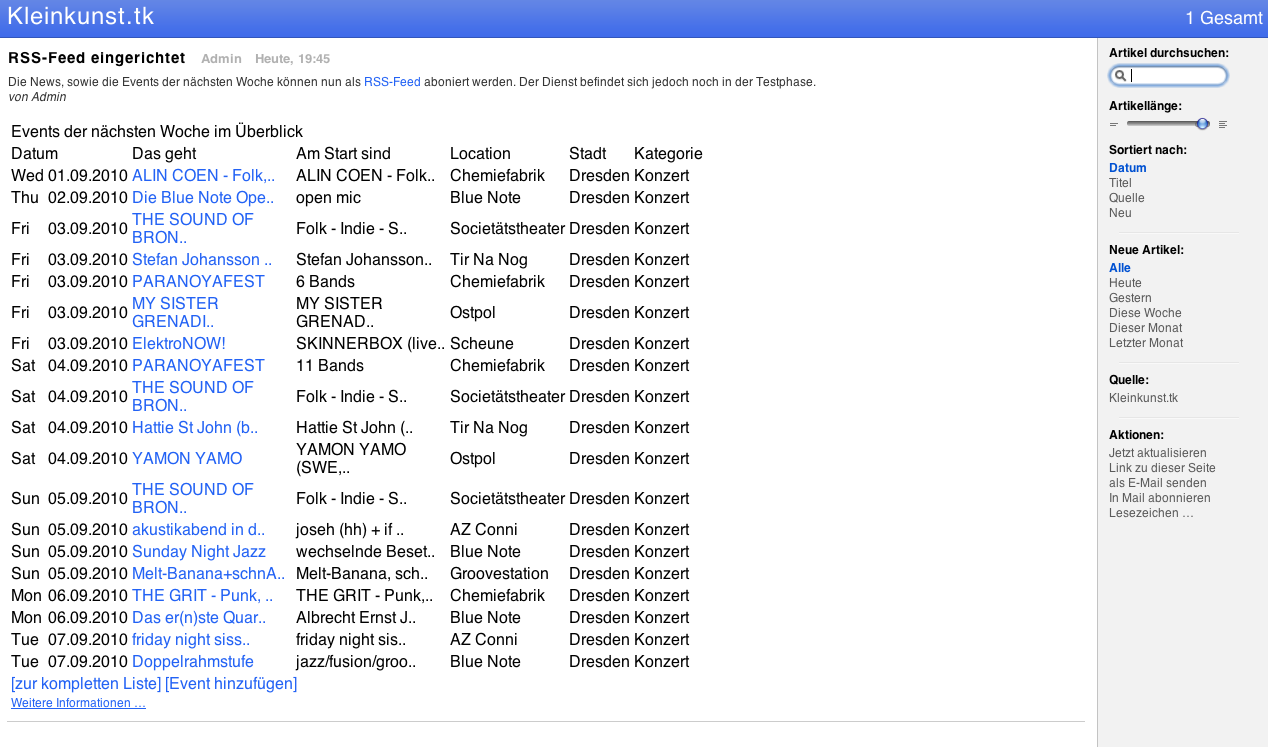Image resolution: width=1268 pixels, height=747 pixels.
Task: Open Weitere Informationen link
Action: coord(78,703)
